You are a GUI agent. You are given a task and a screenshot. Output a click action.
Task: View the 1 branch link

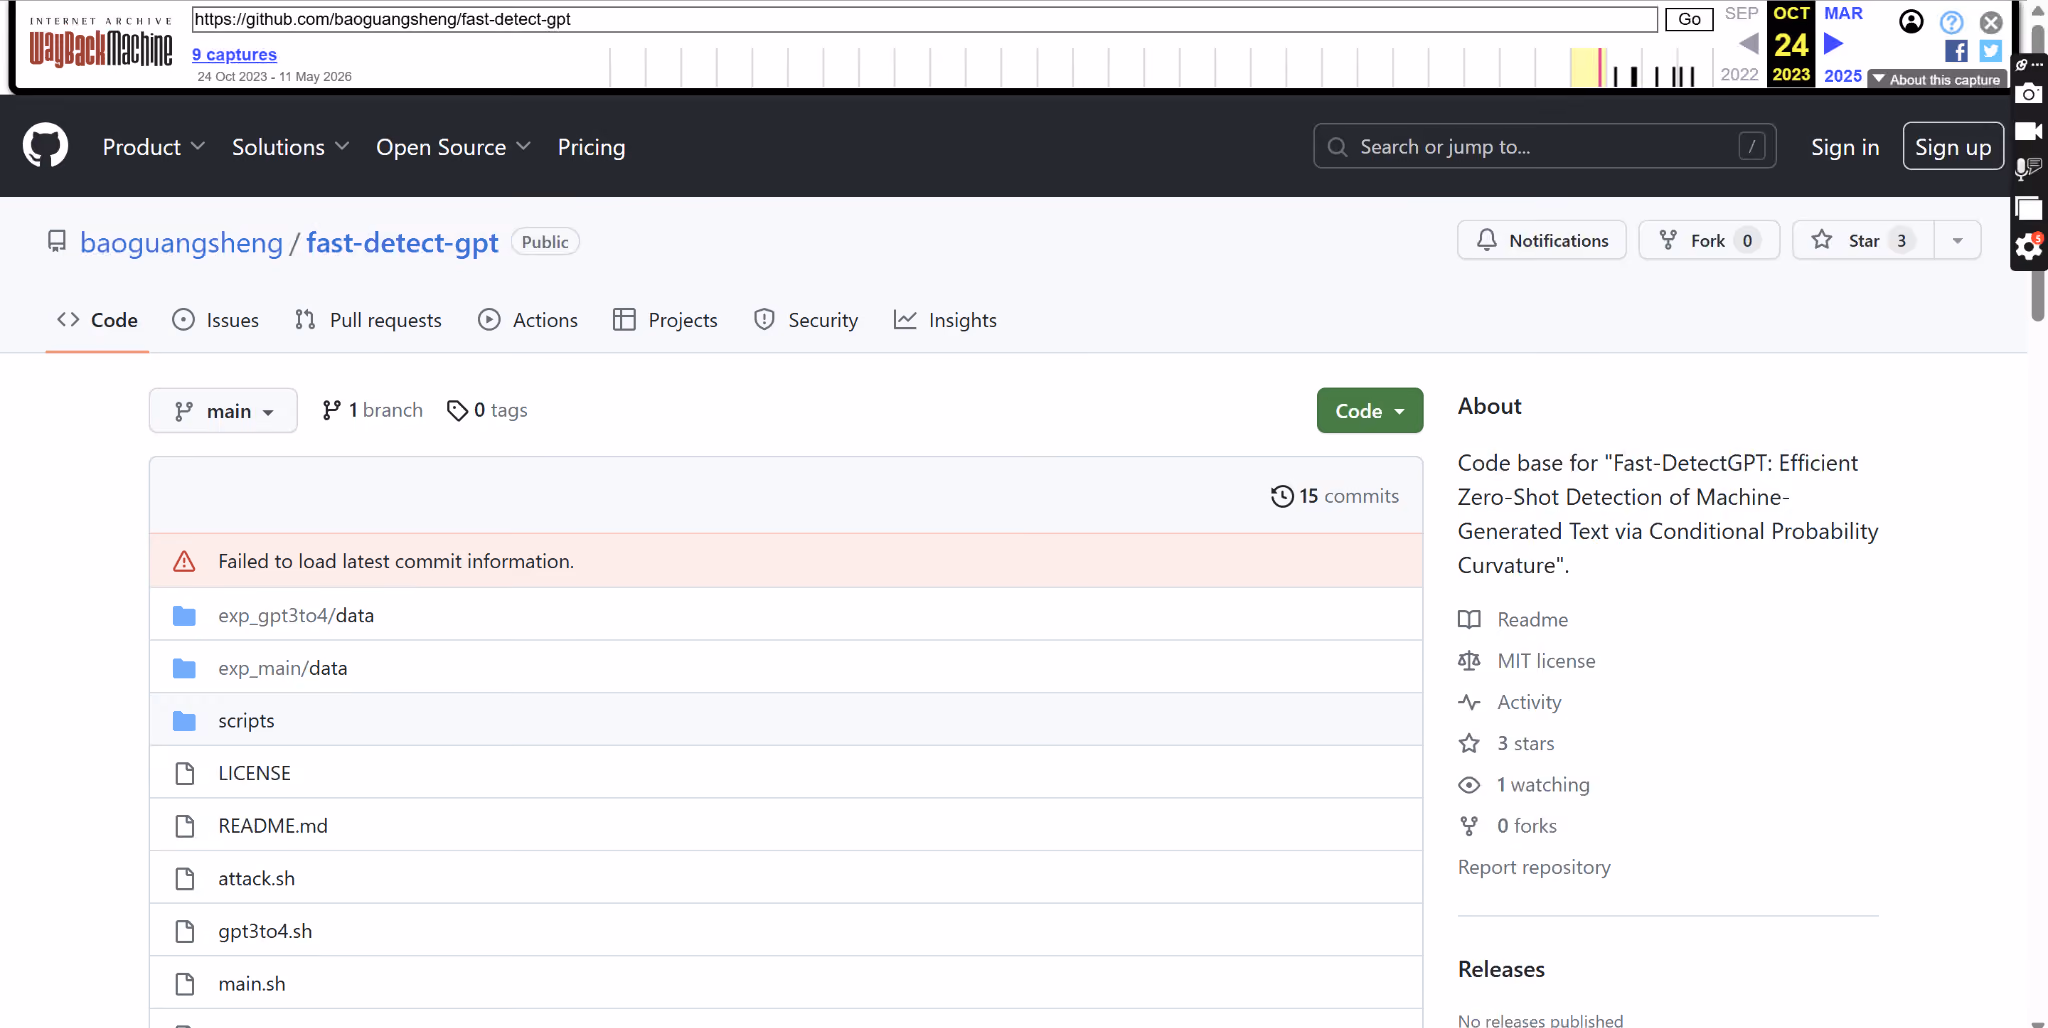pyautogui.click(x=372, y=410)
